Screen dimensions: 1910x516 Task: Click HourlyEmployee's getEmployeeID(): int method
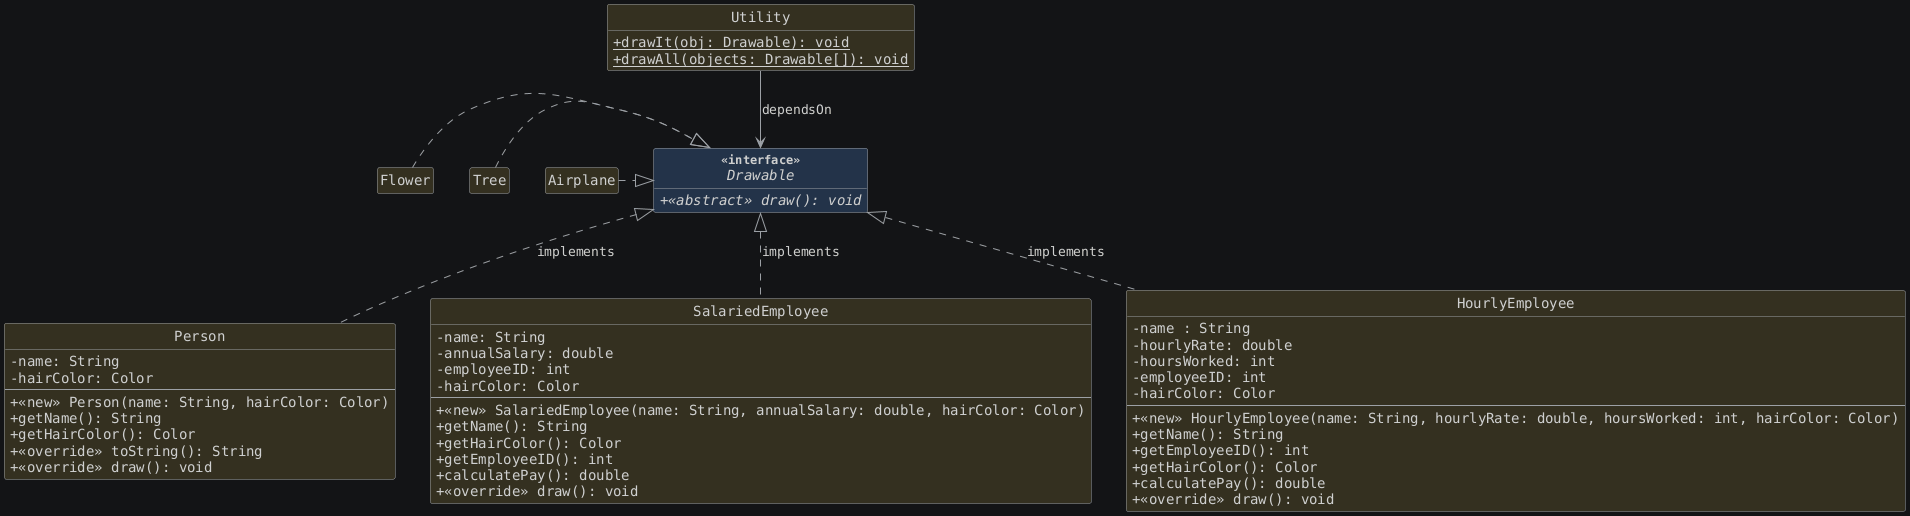click(1220, 450)
